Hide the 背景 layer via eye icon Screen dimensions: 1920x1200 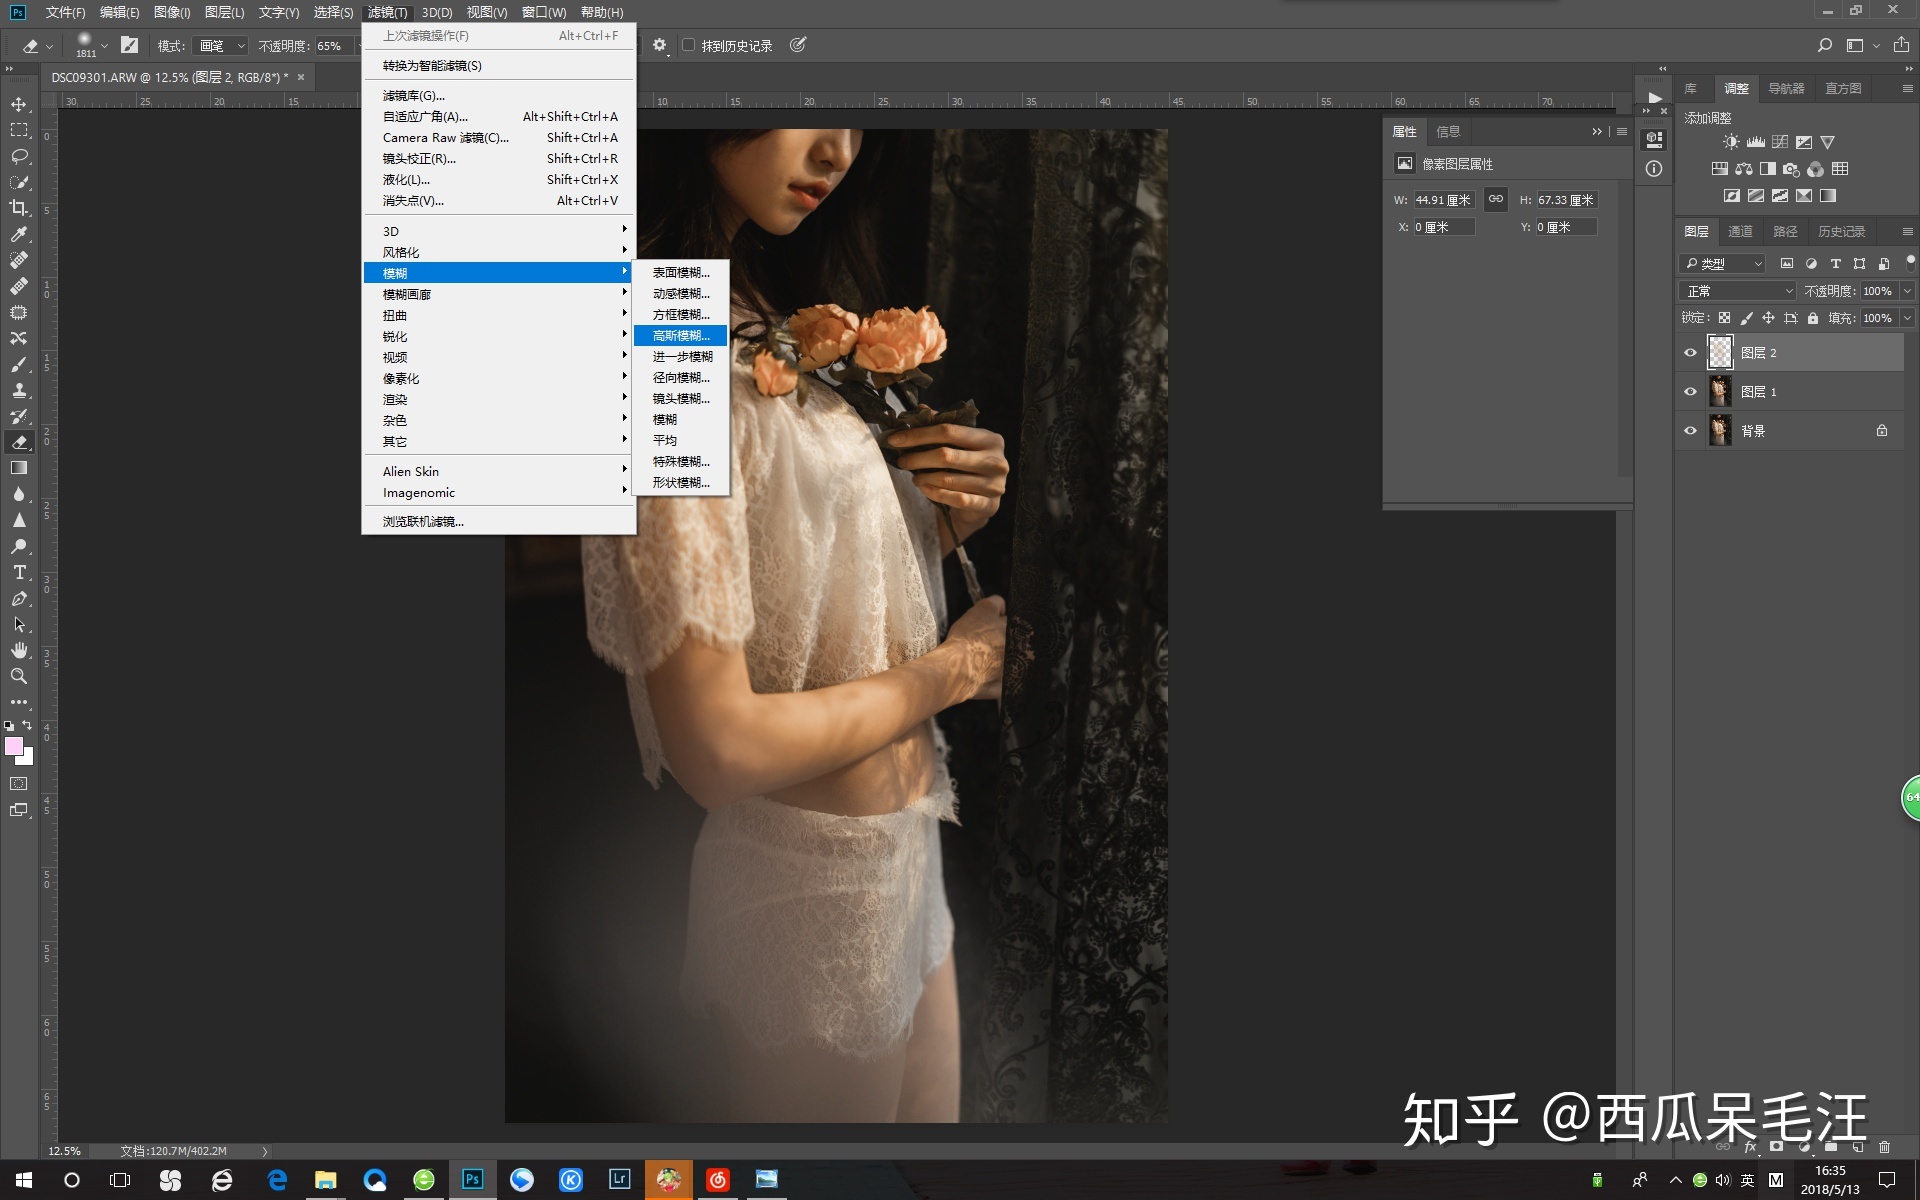(1690, 431)
